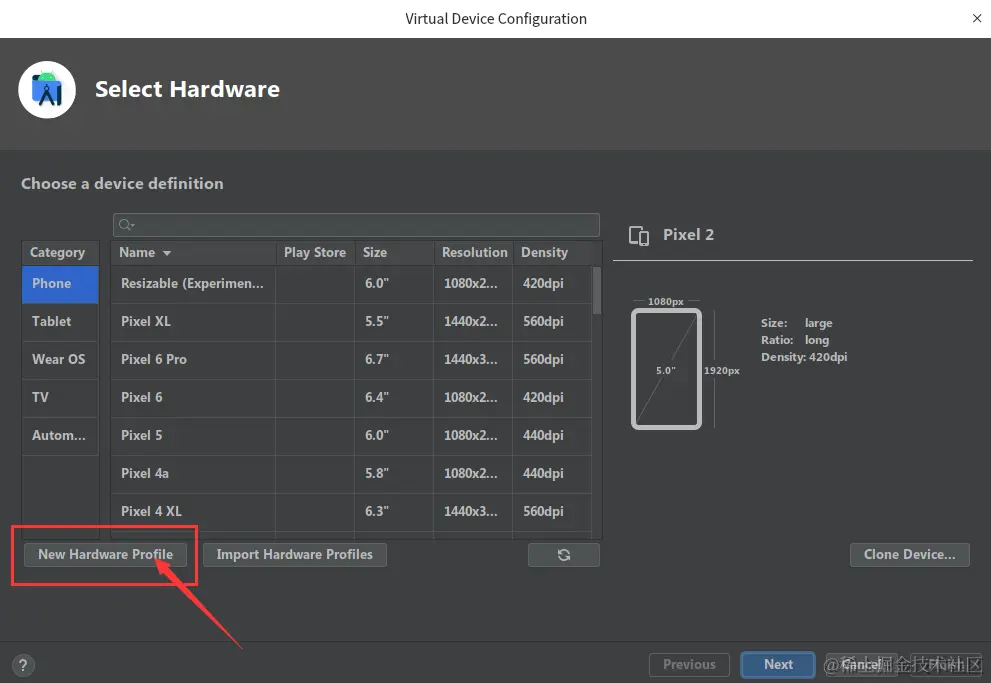Click the device icon beside Pixel 2
Image resolution: width=991 pixels, height=683 pixels.
click(x=638, y=236)
